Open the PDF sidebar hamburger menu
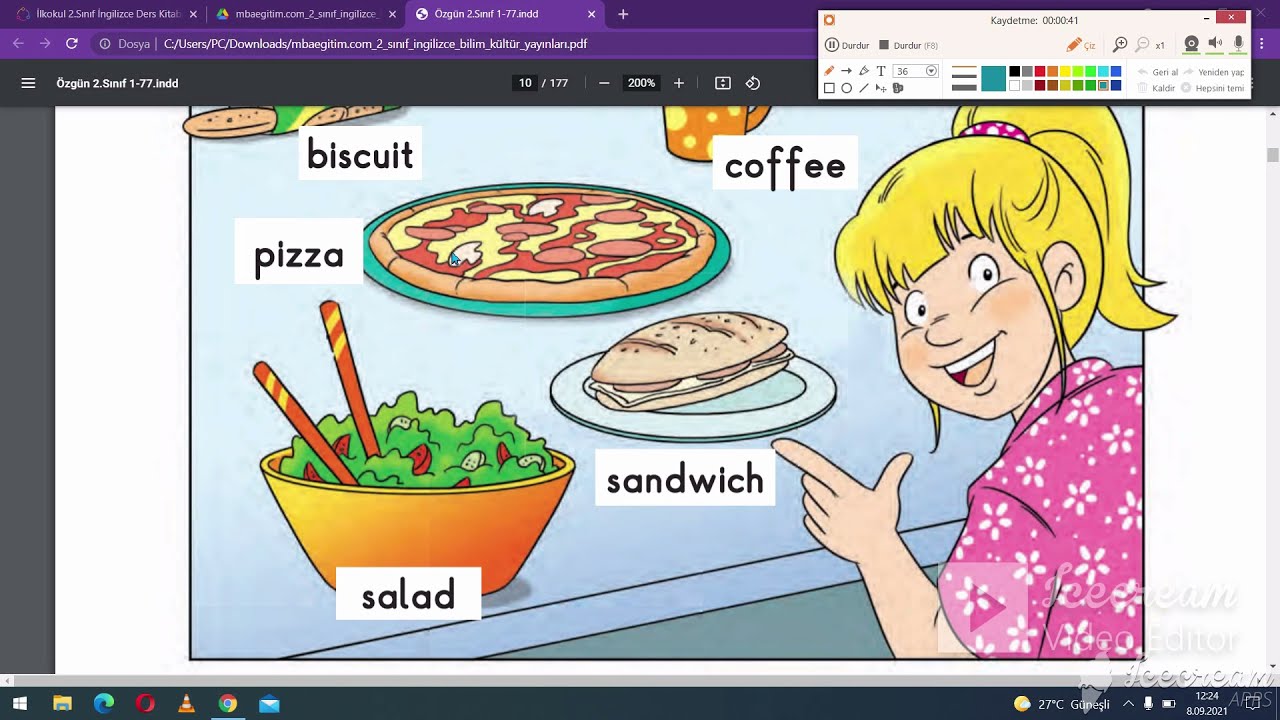 coord(28,83)
